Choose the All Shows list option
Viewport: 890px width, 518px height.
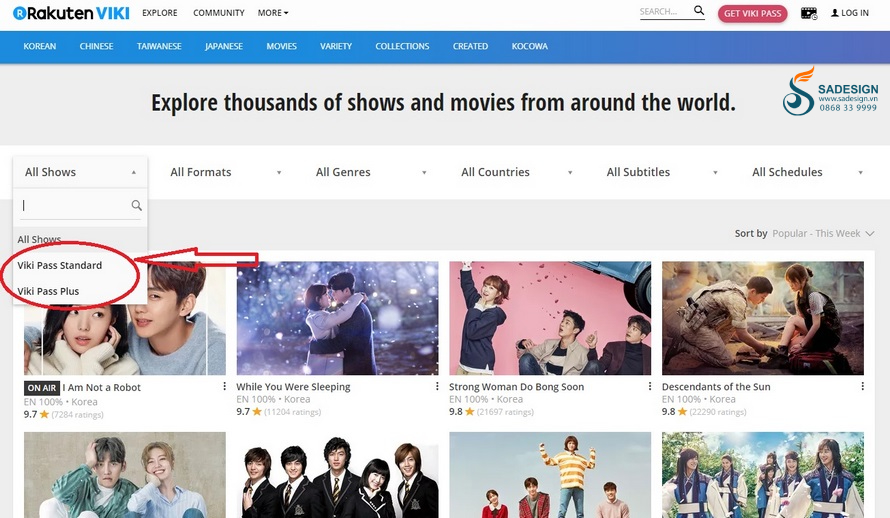point(80,239)
